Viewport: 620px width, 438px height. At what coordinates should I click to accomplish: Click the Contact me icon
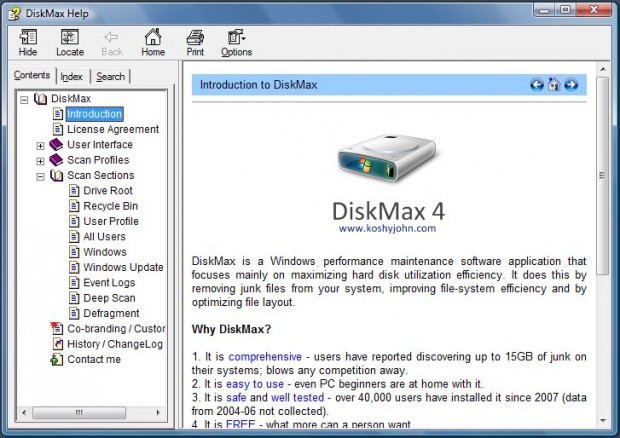coord(57,359)
